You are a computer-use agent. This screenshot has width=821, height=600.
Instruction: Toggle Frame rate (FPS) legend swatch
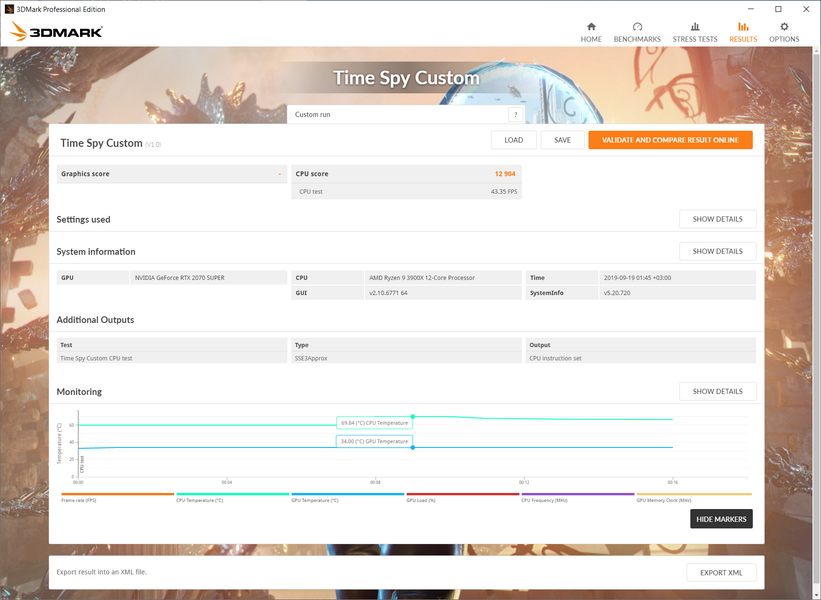point(117,494)
